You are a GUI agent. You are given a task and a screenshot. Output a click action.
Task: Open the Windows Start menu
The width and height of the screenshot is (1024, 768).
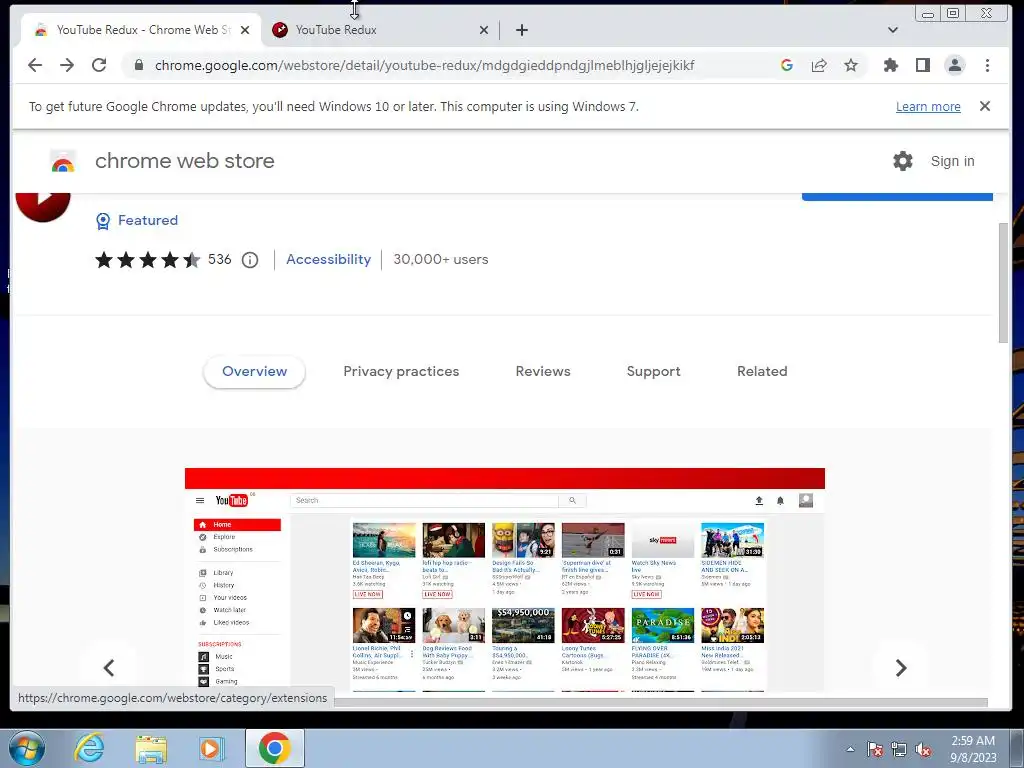(x=27, y=748)
